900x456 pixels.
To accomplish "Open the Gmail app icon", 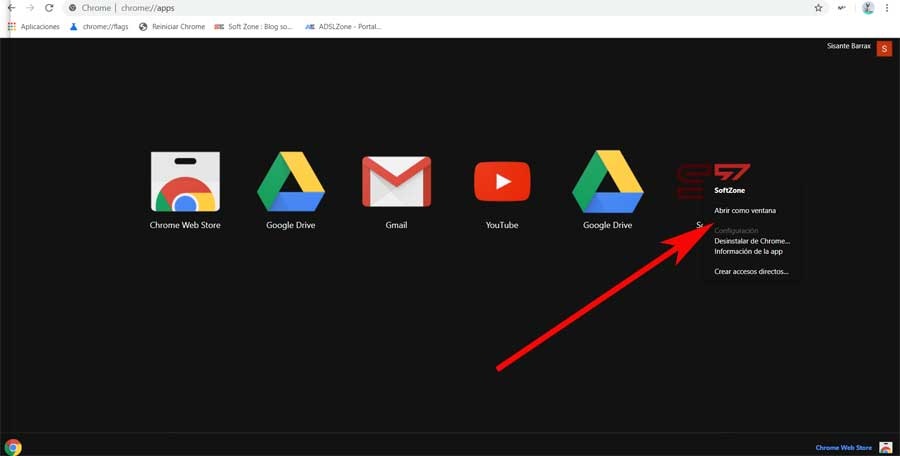I will coord(396,181).
